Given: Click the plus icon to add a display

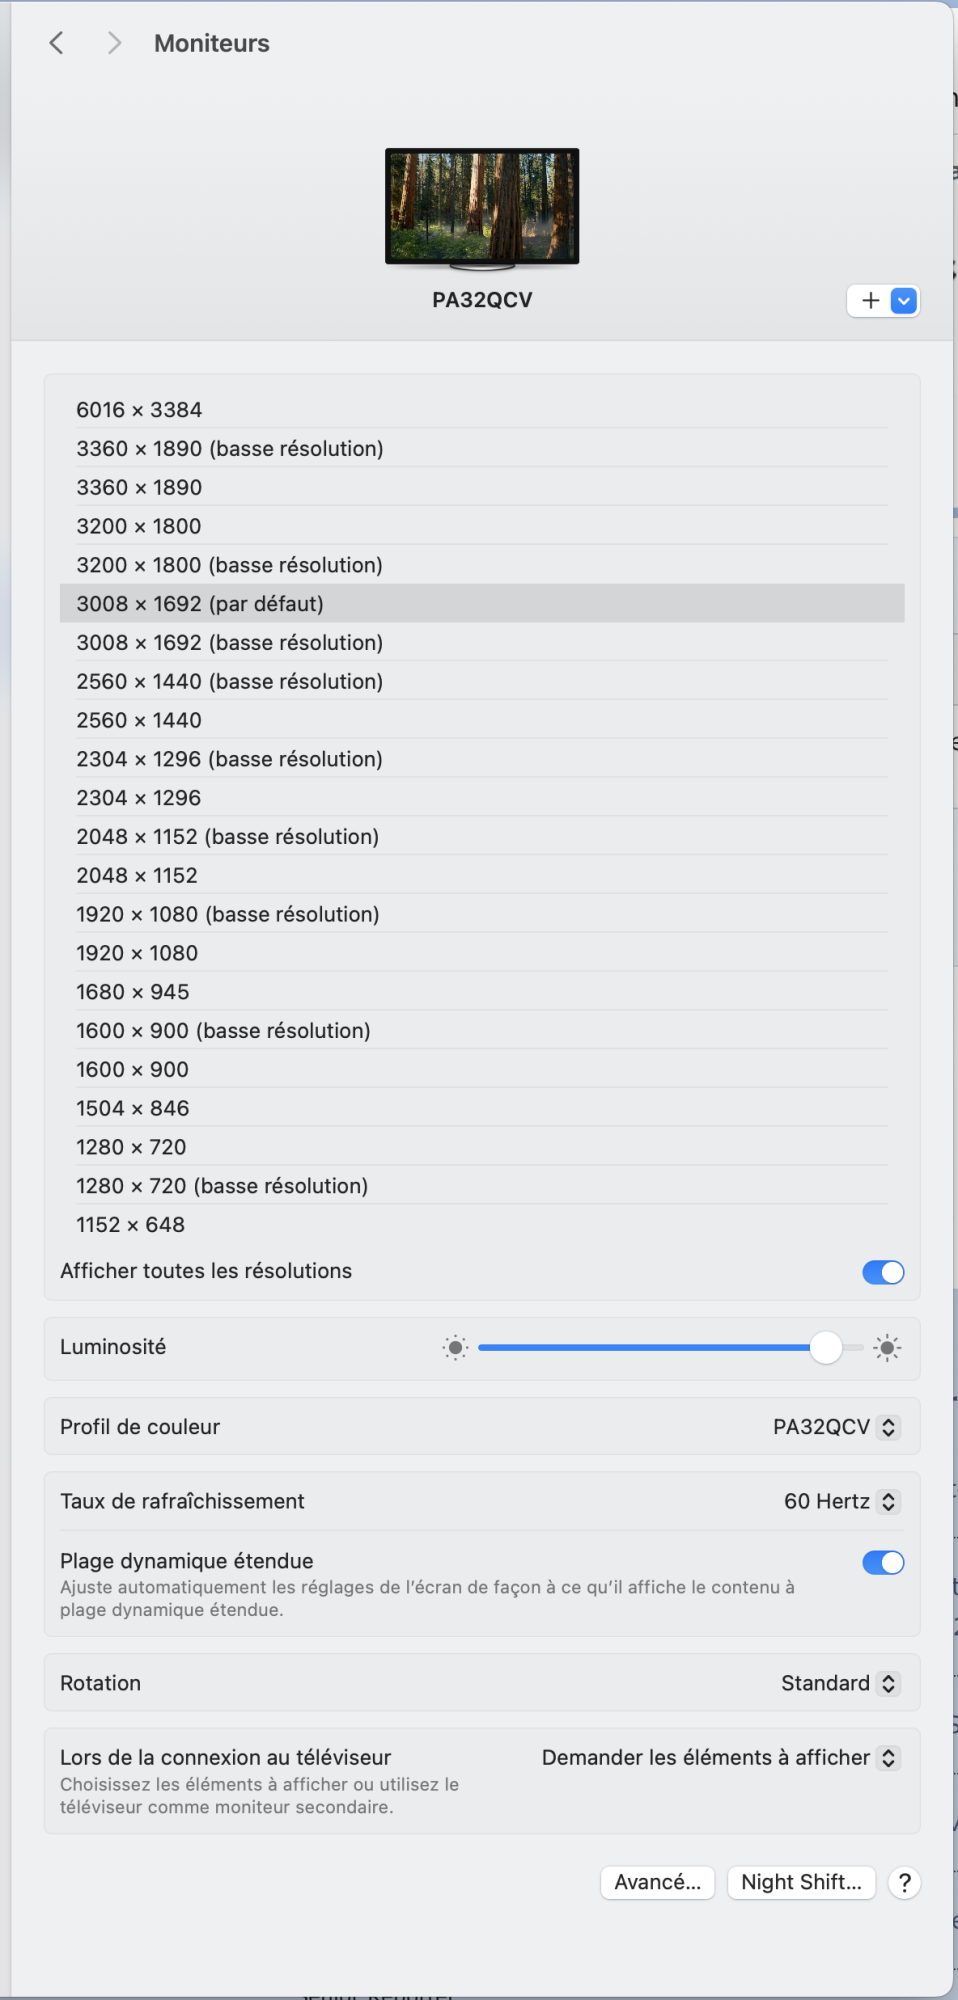Looking at the screenshot, I should [x=870, y=301].
